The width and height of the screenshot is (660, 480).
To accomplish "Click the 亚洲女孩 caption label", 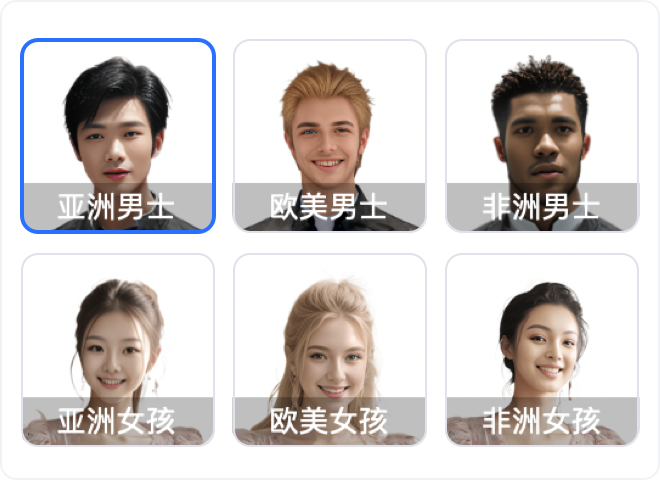I will [x=116, y=421].
